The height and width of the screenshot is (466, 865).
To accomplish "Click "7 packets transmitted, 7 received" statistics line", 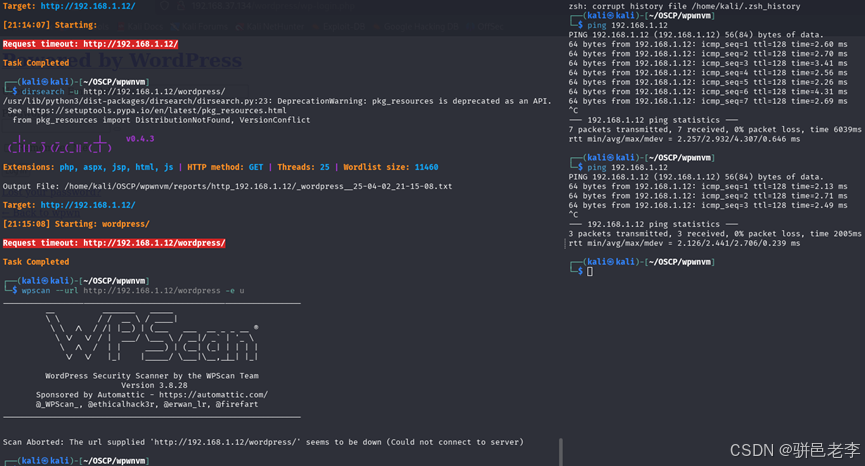I will [715, 130].
